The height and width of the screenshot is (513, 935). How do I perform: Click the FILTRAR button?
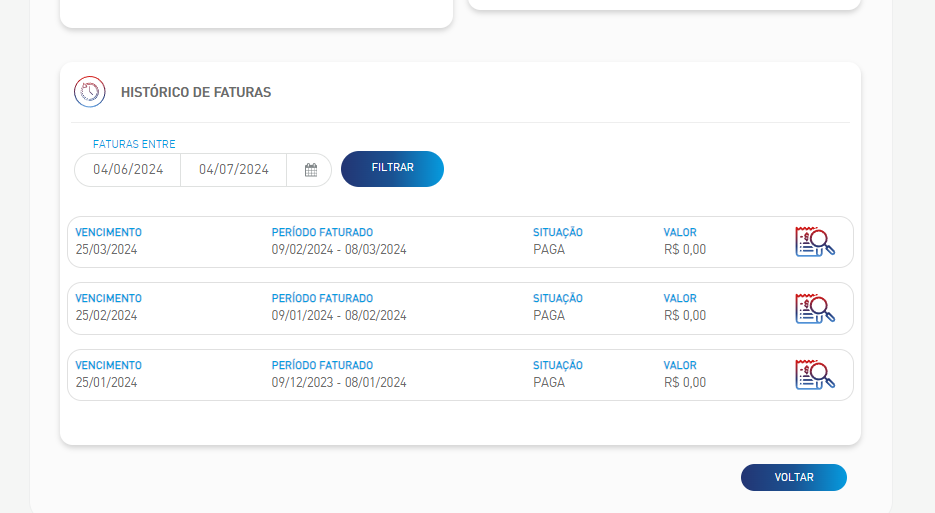pyautogui.click(x=392, y=169)
